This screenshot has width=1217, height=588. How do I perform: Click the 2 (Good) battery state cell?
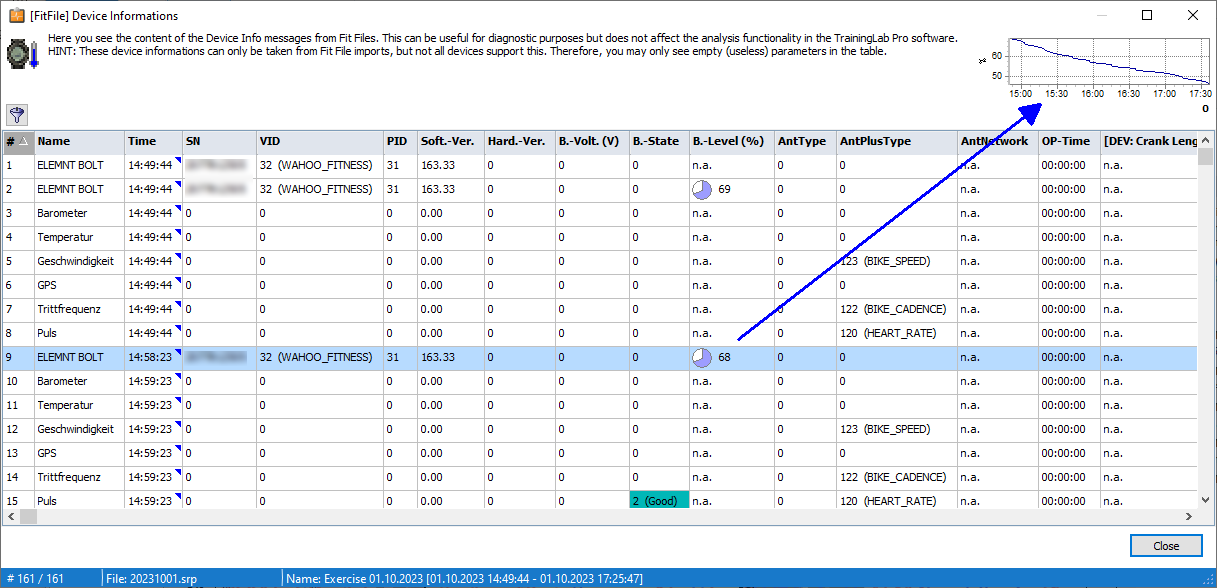pyautogui.click(x=659, y=500)
